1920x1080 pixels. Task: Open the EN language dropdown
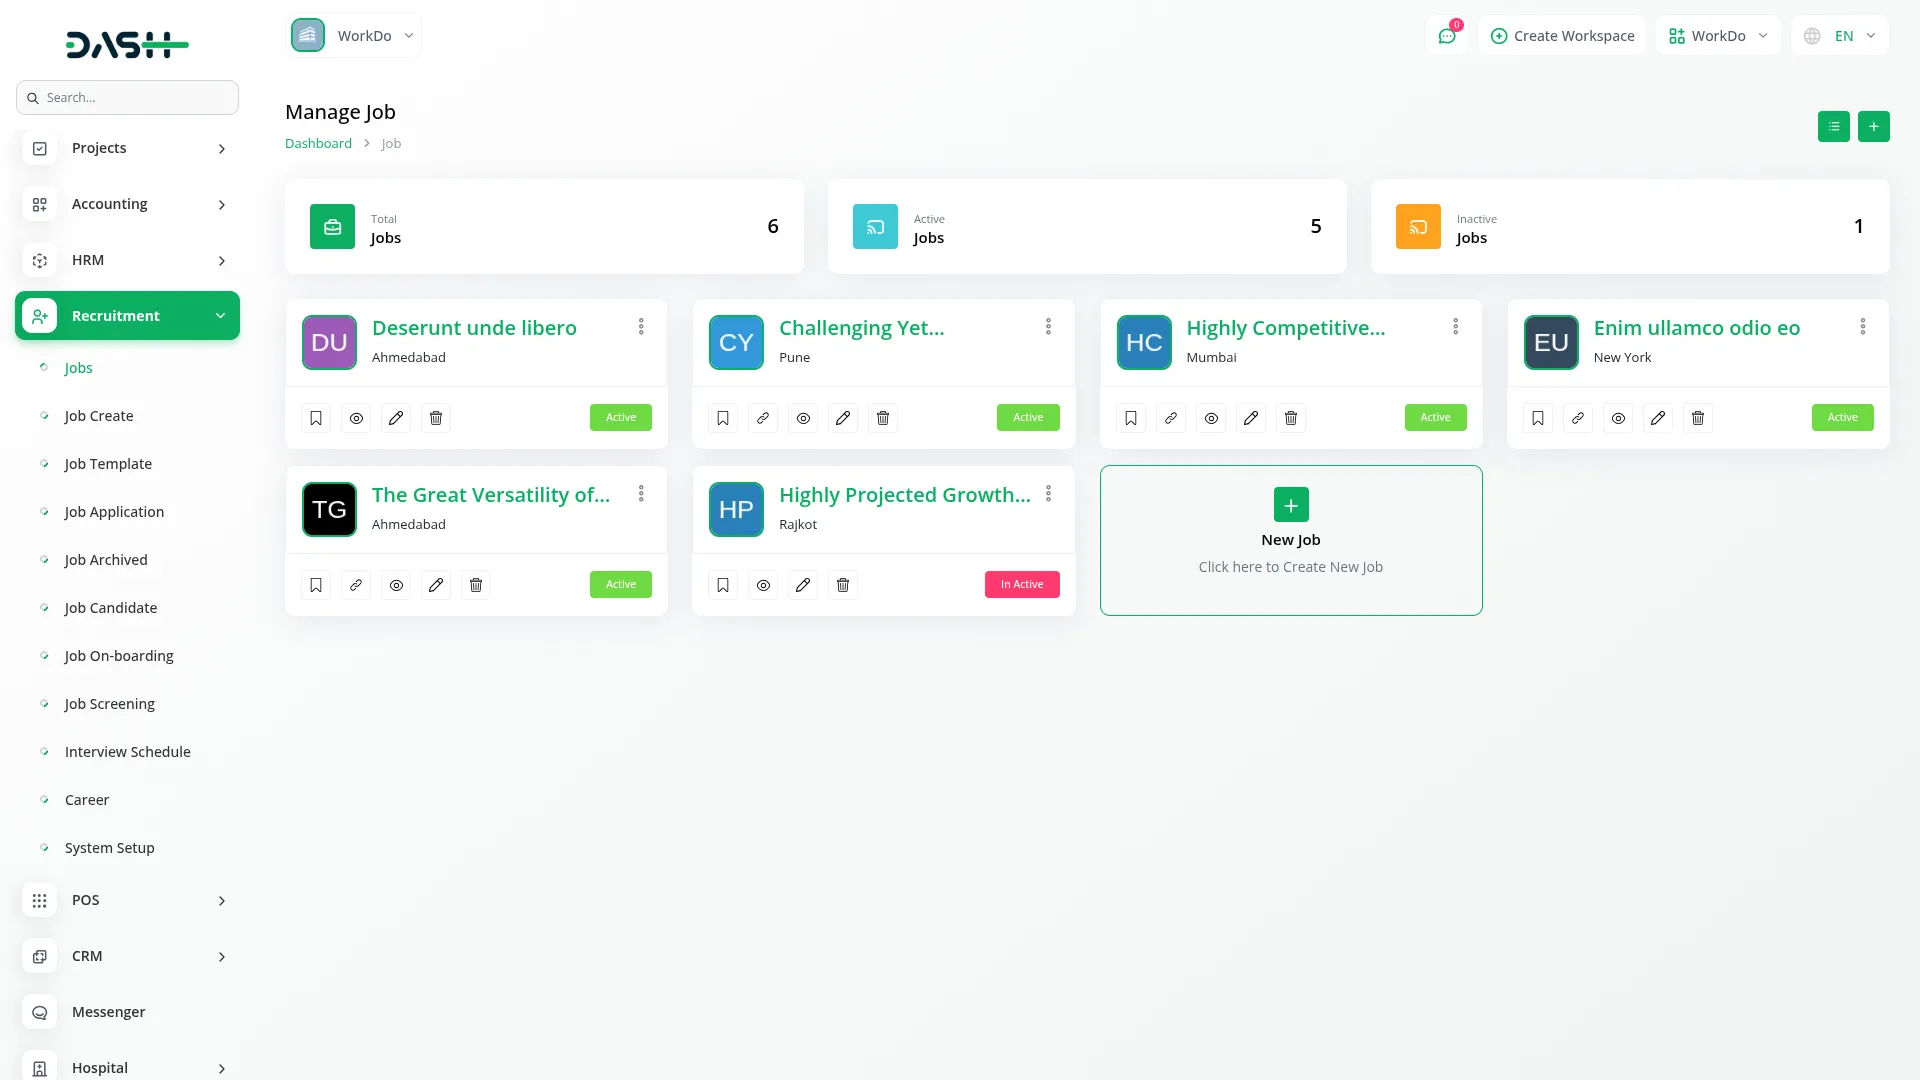coord(1840,36)
